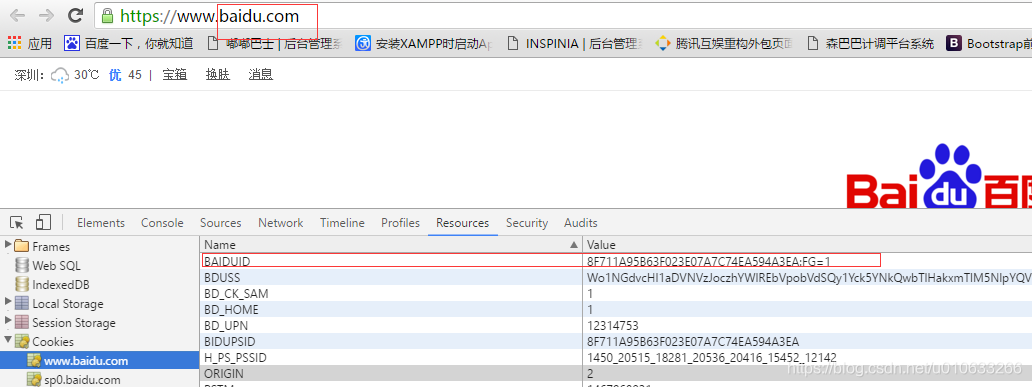
Task: Select Web SQL in sidebar
Action: pyautogui.click(x=56, y=266)
